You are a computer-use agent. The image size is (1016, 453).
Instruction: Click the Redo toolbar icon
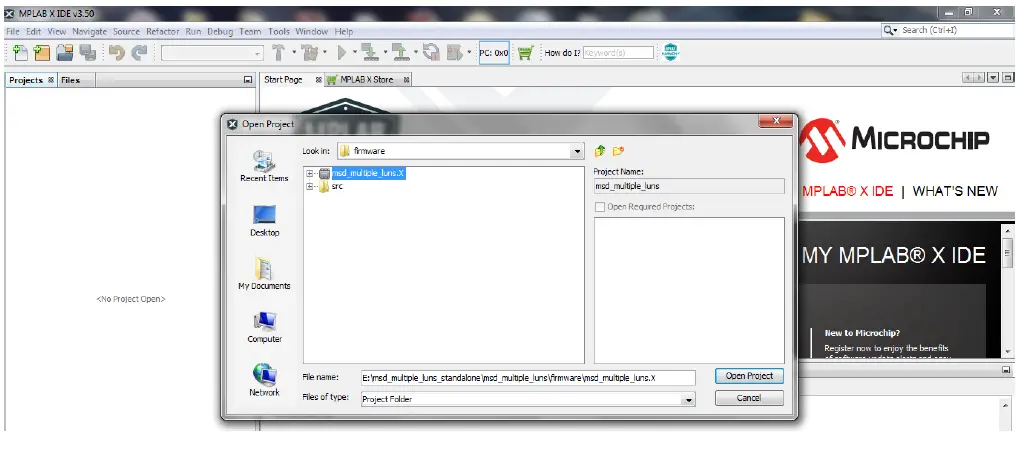click(x=139, y=52)
